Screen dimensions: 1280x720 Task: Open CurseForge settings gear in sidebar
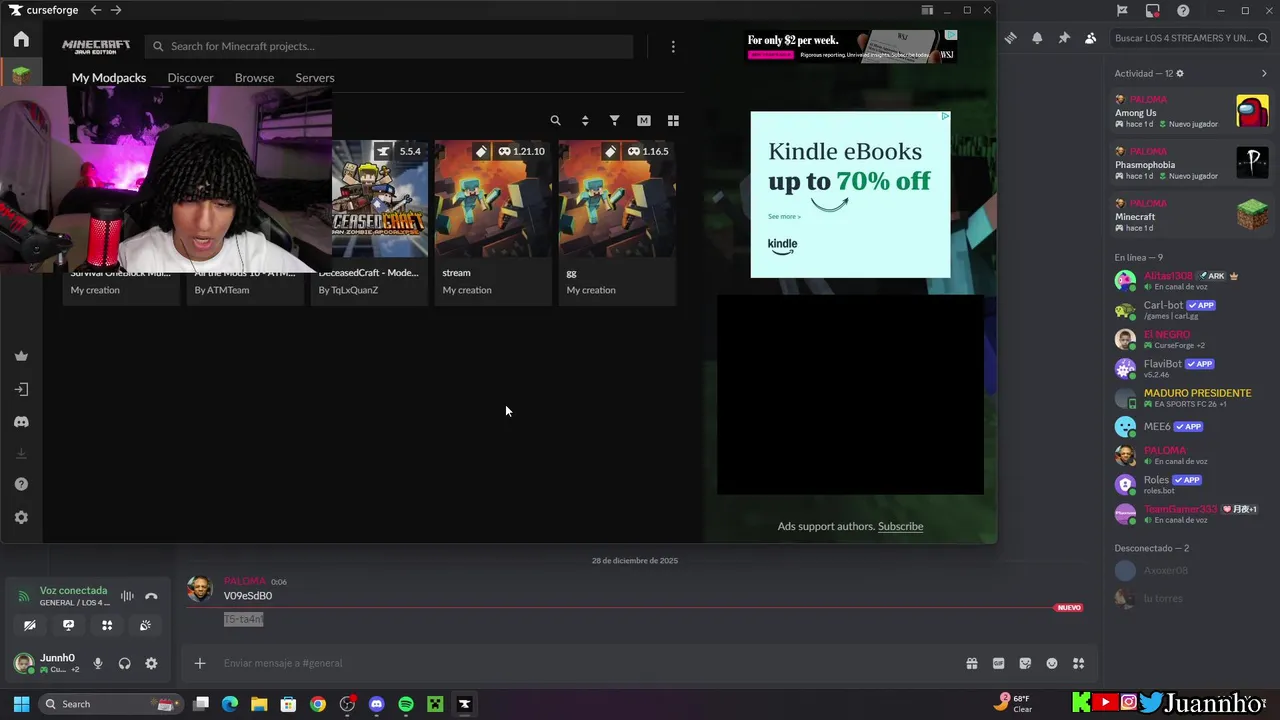pyautogui.click(x=21, y=517)
